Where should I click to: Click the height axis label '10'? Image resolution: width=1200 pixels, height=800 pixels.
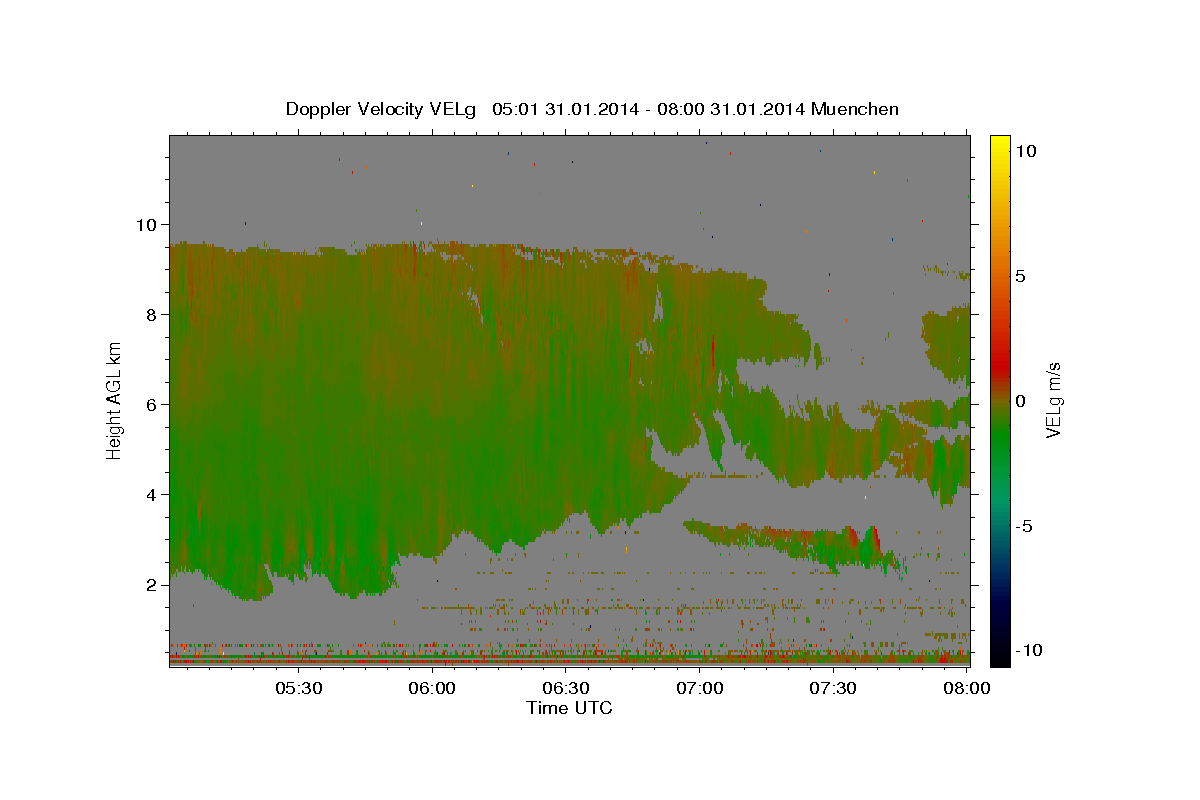149,225
